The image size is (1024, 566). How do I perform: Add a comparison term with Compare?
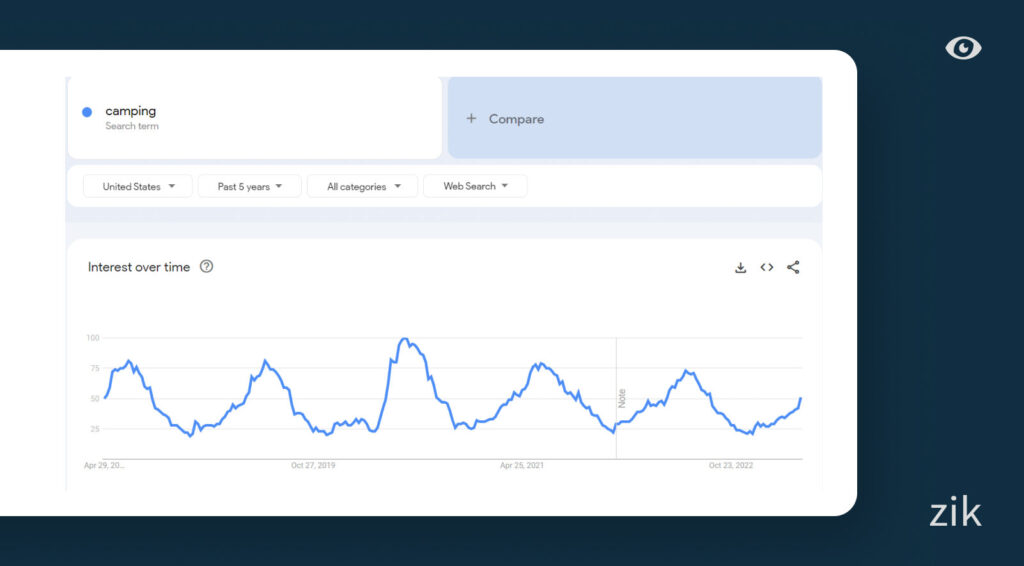[506, 119]
